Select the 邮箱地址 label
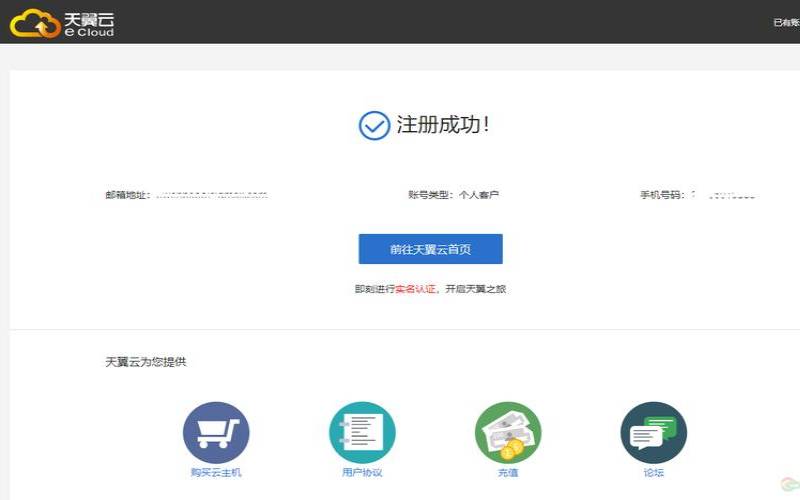 128,195
